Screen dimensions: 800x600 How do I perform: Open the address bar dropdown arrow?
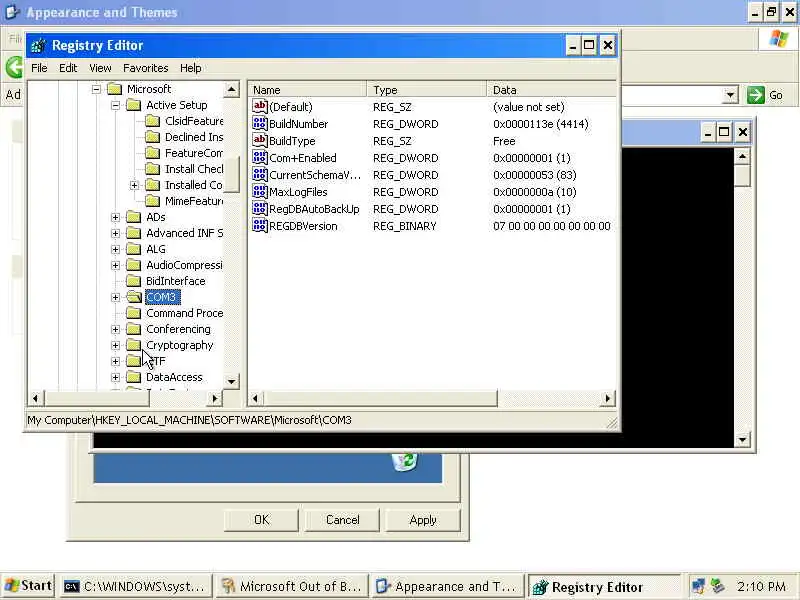(730, 95)
